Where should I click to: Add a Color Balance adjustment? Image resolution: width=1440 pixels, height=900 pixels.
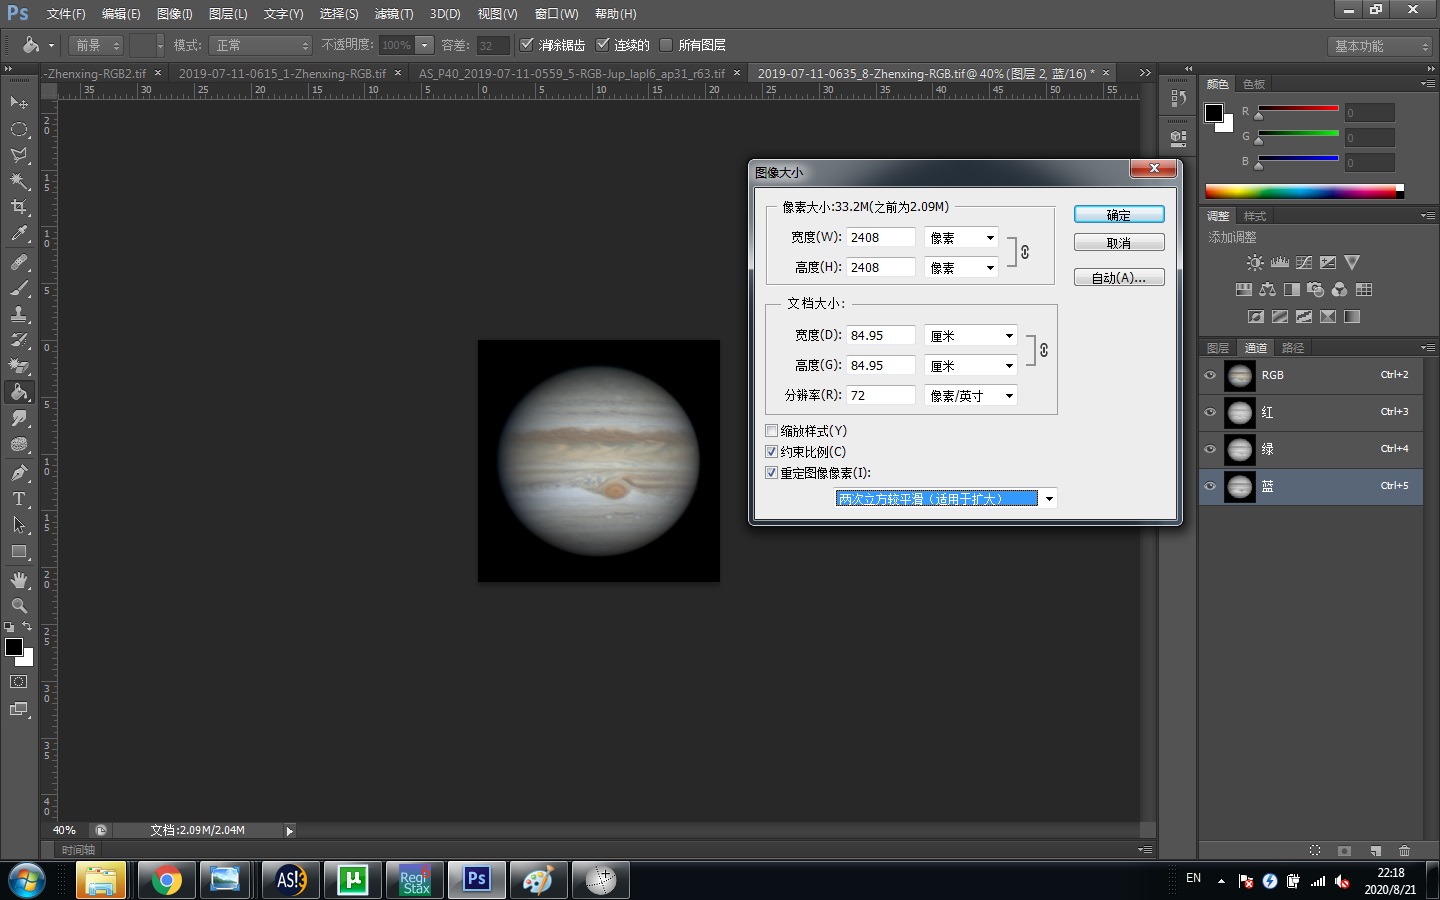pos(1267,290)
